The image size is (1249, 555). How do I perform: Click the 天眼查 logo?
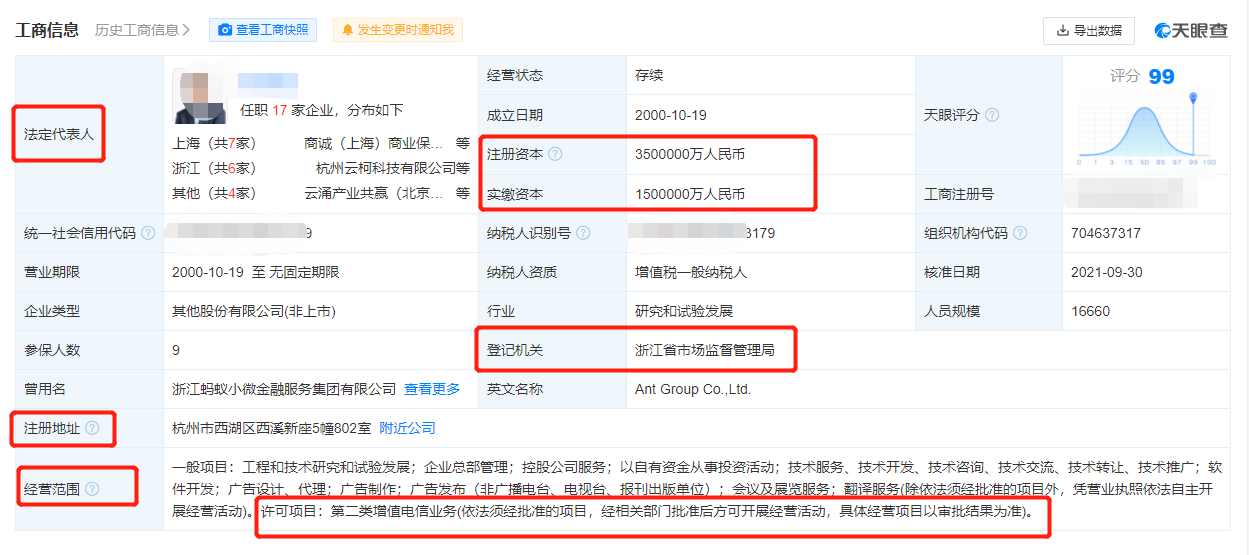[x=1191, y=31]
